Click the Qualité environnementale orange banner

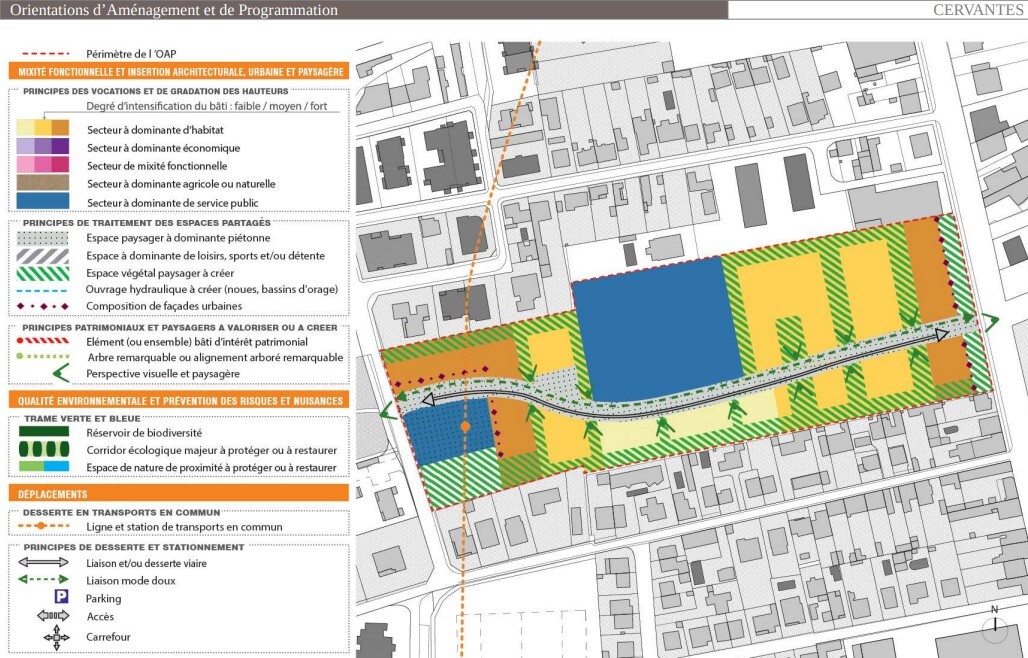tap(178, 400)
